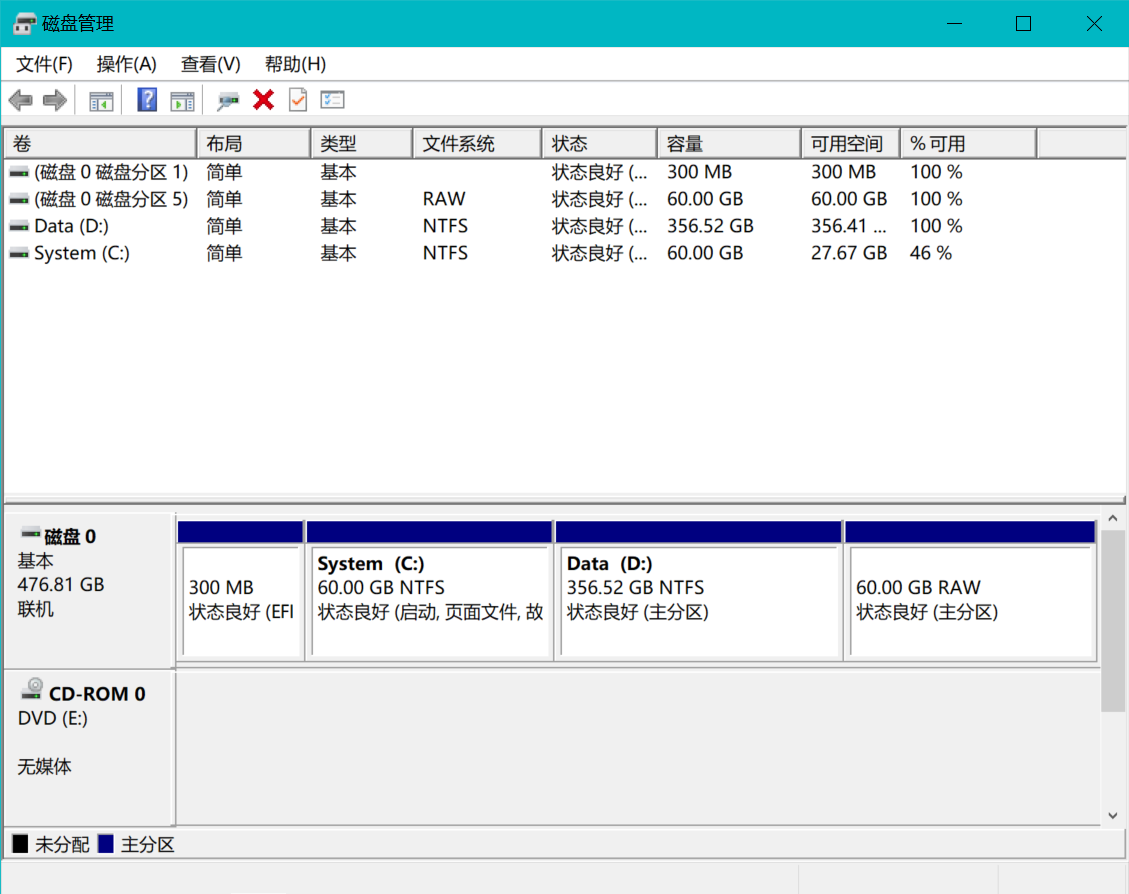
Task: Click the black 未分配 legend swatch
Action: [20, 844]
